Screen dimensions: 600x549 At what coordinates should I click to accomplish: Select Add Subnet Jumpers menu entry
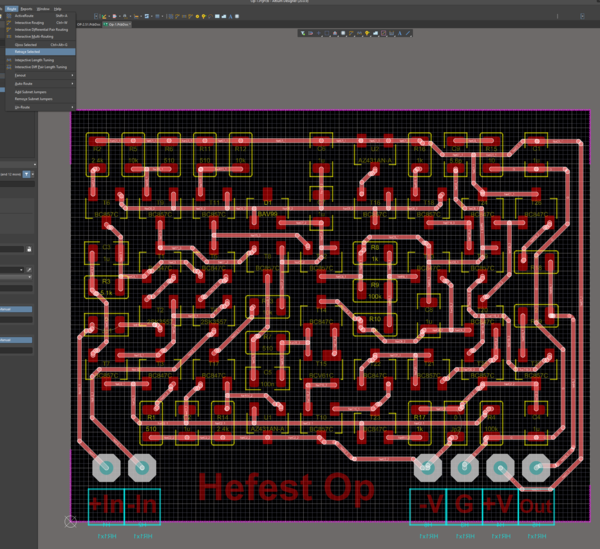coord(41,92)
